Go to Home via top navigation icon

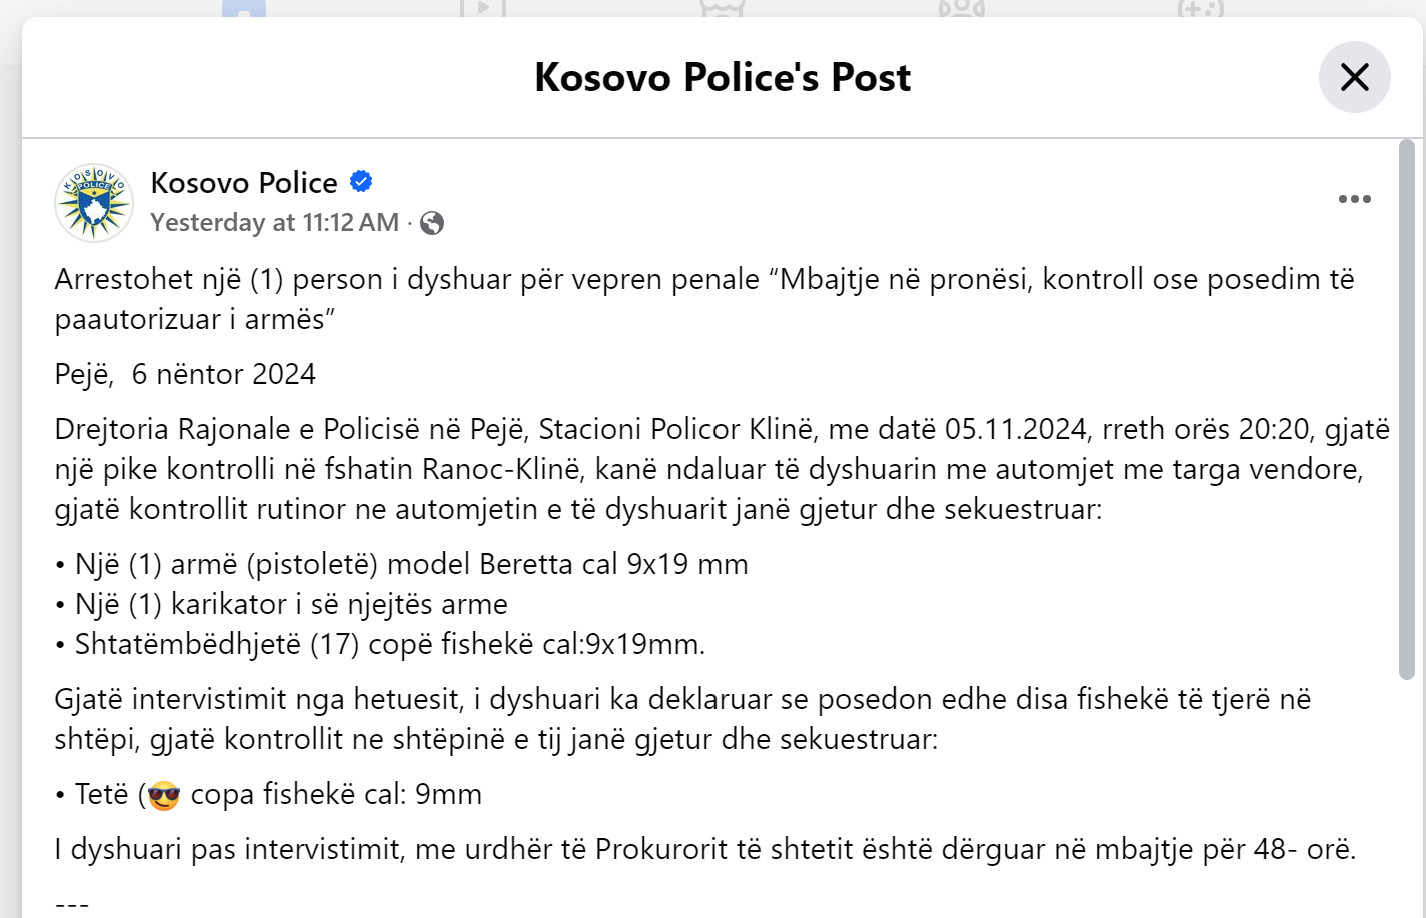(x=244, y=8)
